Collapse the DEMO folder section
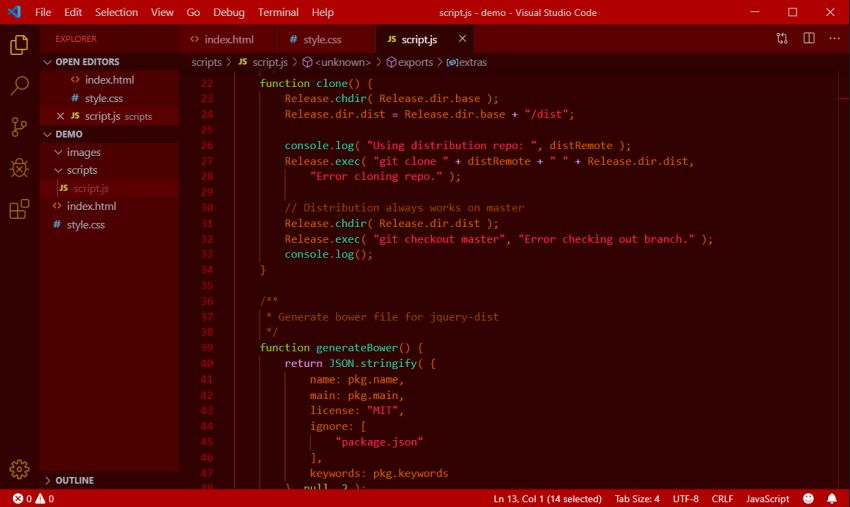Screen dimensions: 850x507 click(x=68, y=134)
